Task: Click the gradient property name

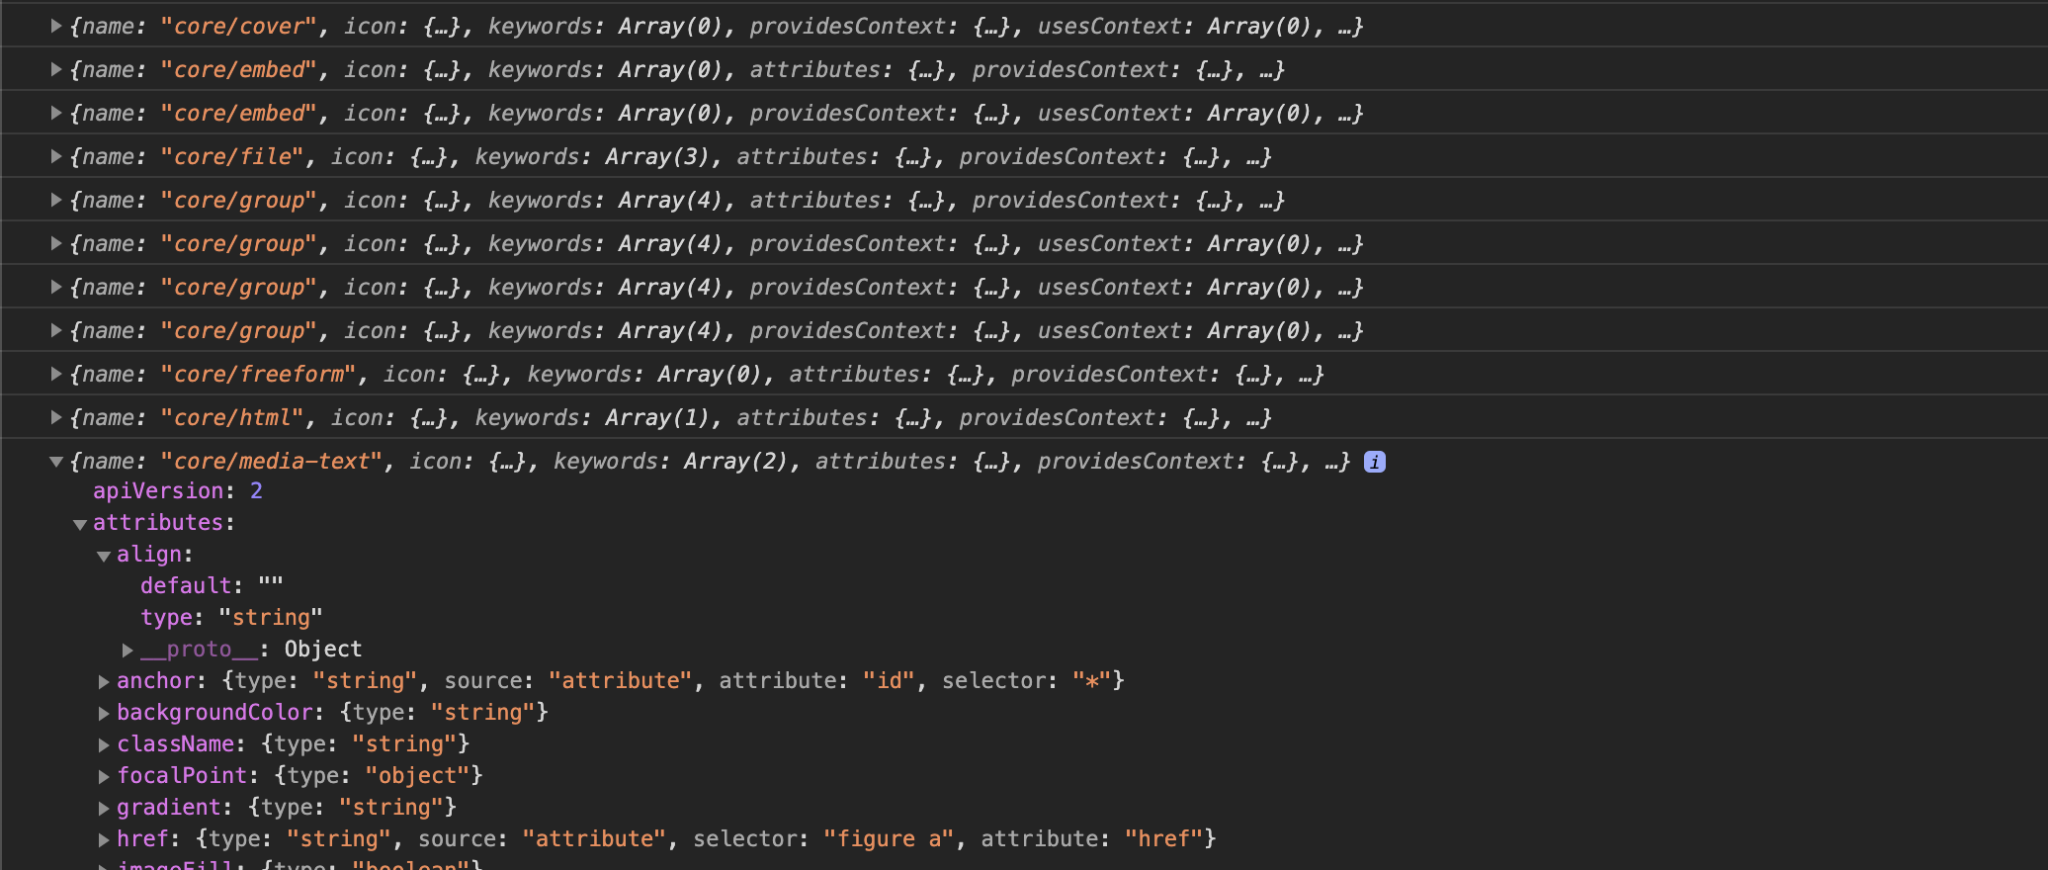Action: click(x=169, y=807)
